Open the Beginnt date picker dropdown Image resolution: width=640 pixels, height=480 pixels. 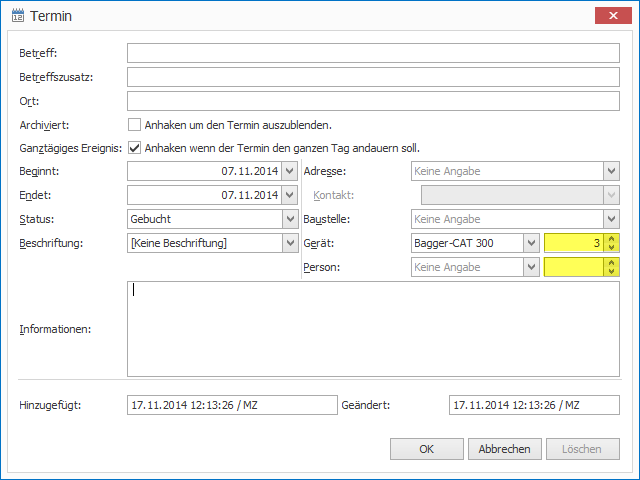pyautogui.click(x=289, y=171)
